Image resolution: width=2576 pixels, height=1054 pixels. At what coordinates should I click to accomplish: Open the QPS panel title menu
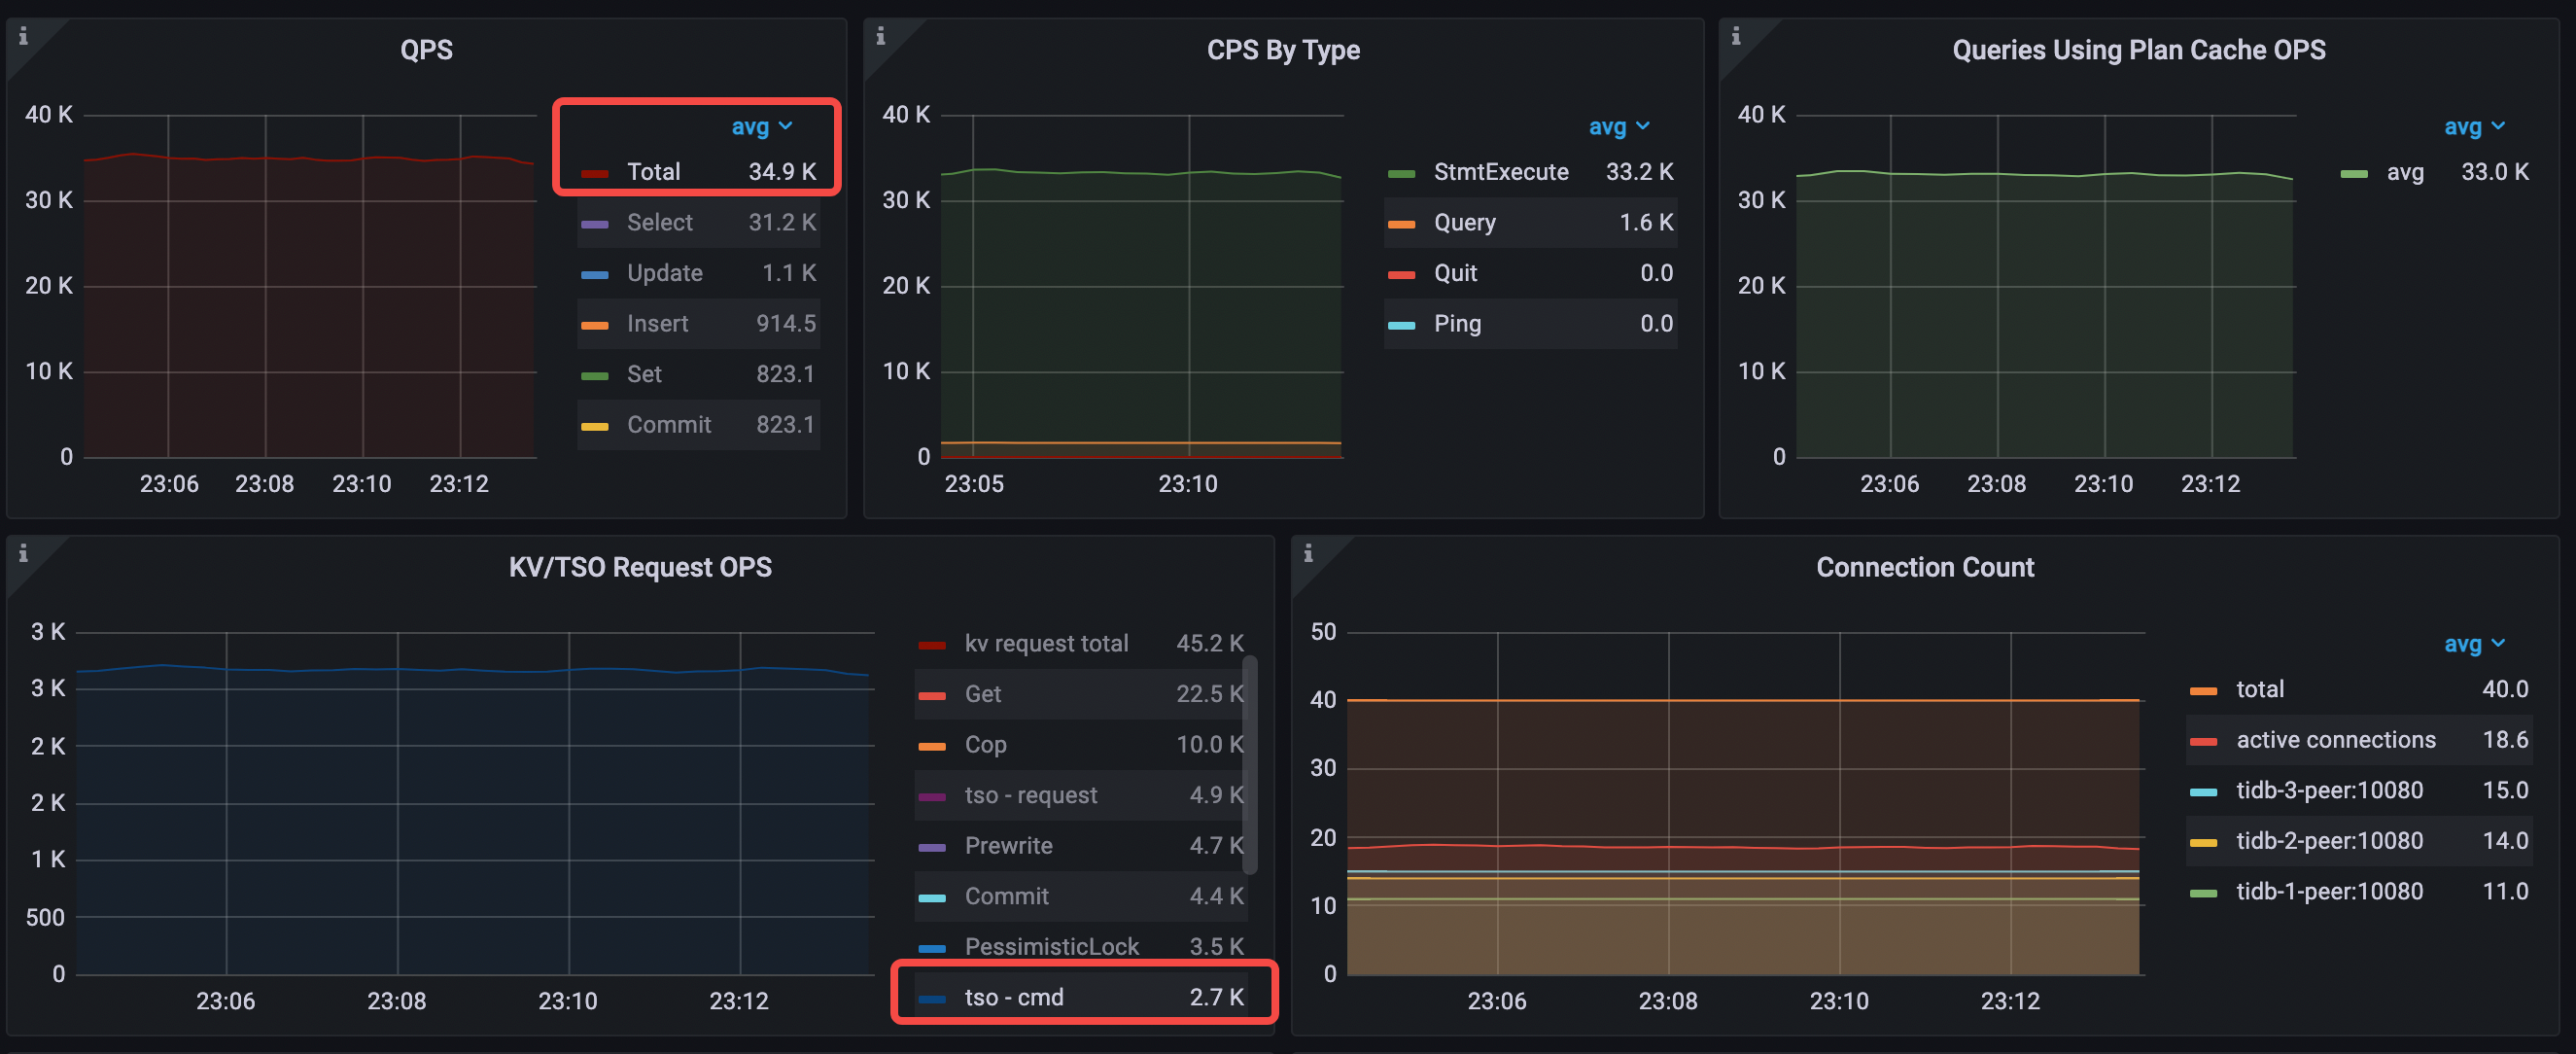(427, 48)
